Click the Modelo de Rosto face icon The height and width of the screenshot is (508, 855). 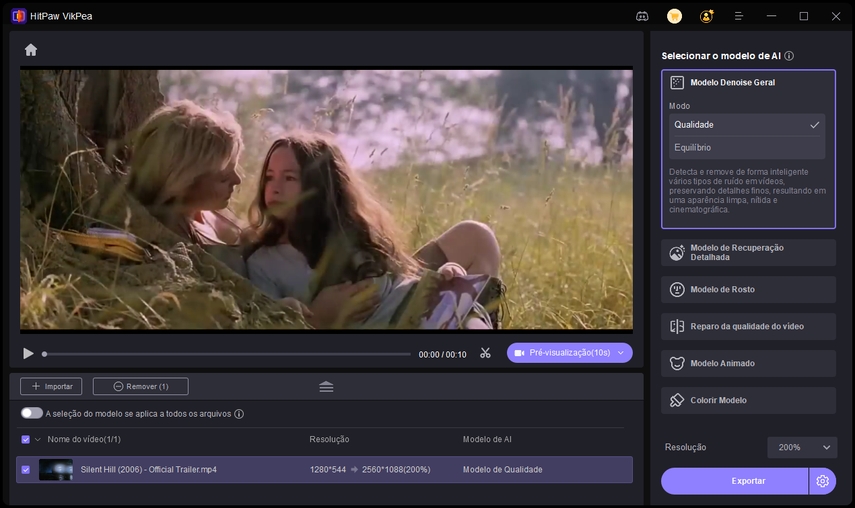pyautogui.click(x=677, y=289)
